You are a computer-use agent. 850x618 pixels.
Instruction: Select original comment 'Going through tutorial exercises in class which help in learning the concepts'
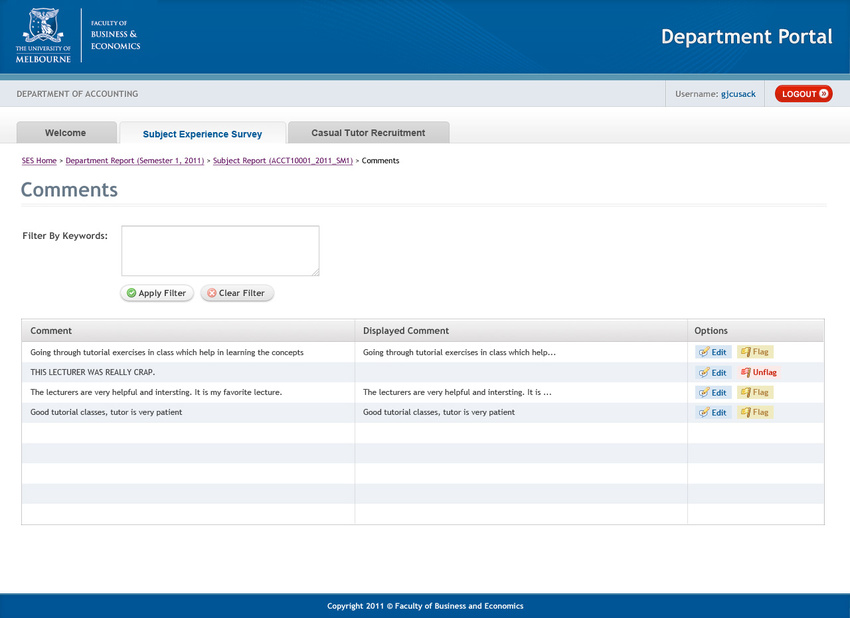(167, 352)
